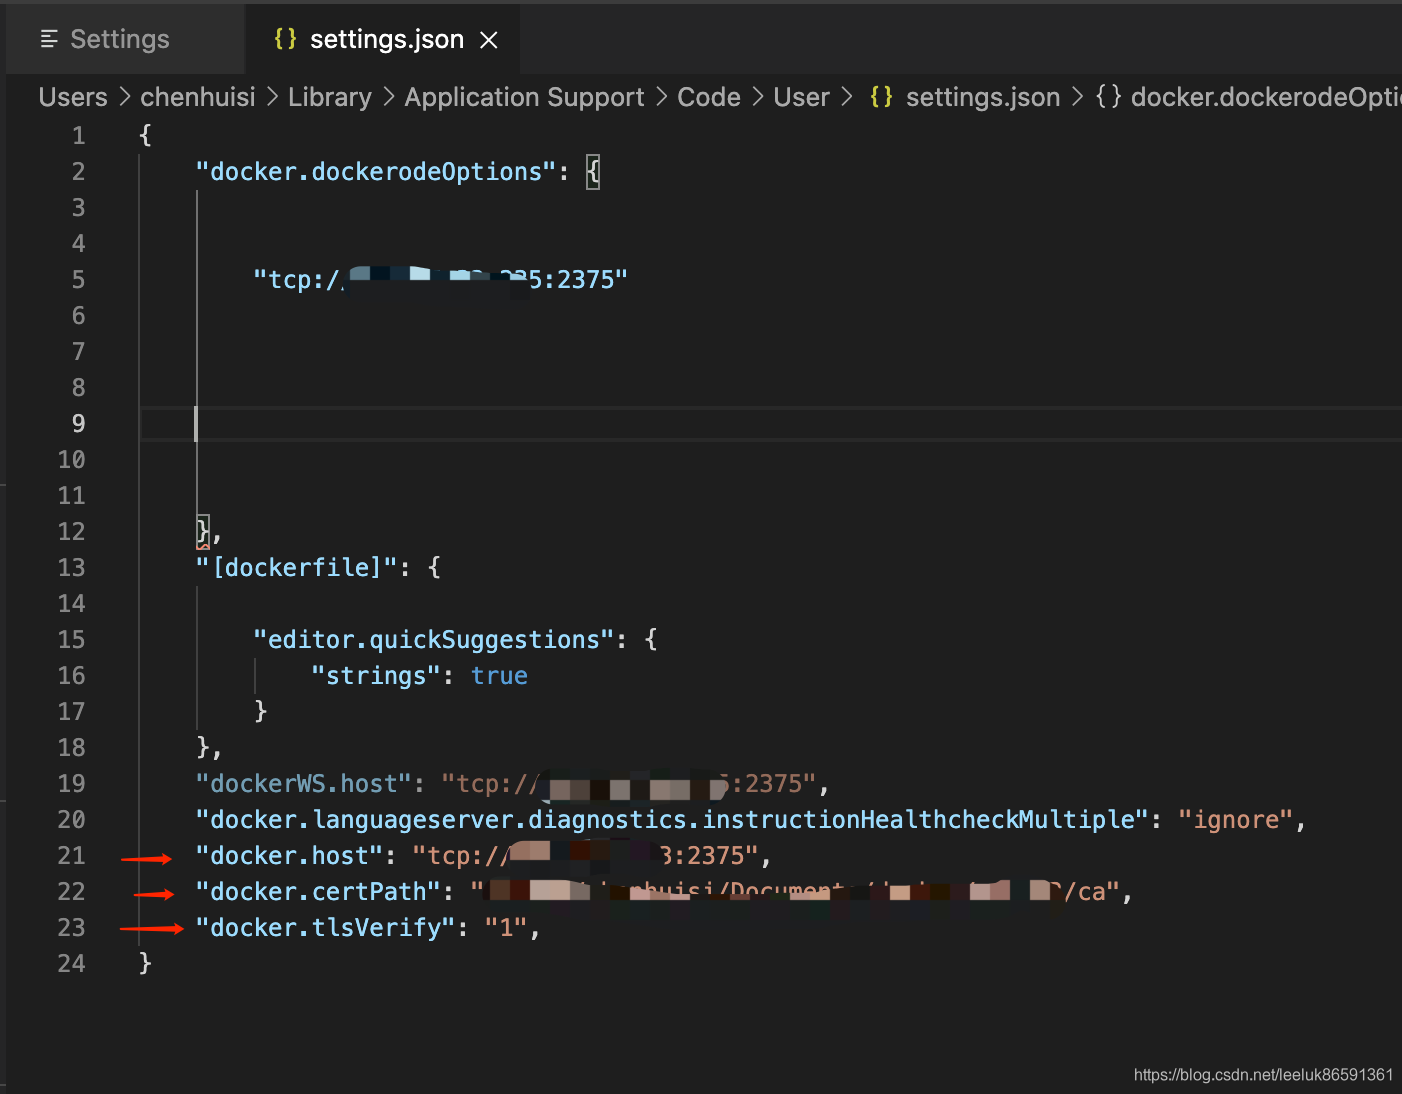The height and width of the screenshot is (1094, 1402).
Task: Click the braces icon before docker.dockerodeOptions breadcrumb
Action: 1108,97
